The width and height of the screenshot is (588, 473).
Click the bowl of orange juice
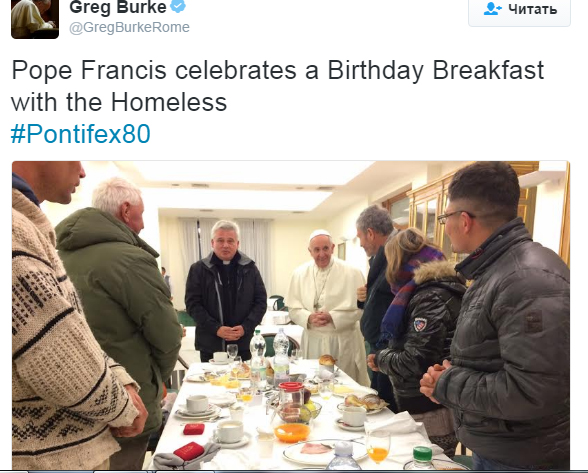pyautogui.click(x=292, y=432)
